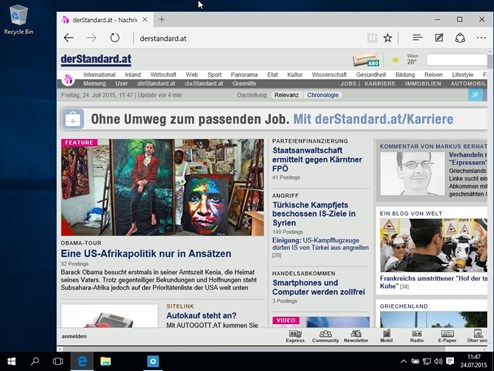The image size is (494, 371).
Task: Open File Explorer from the taskbar
Action: pyautogui.click(x=106, y=361)
